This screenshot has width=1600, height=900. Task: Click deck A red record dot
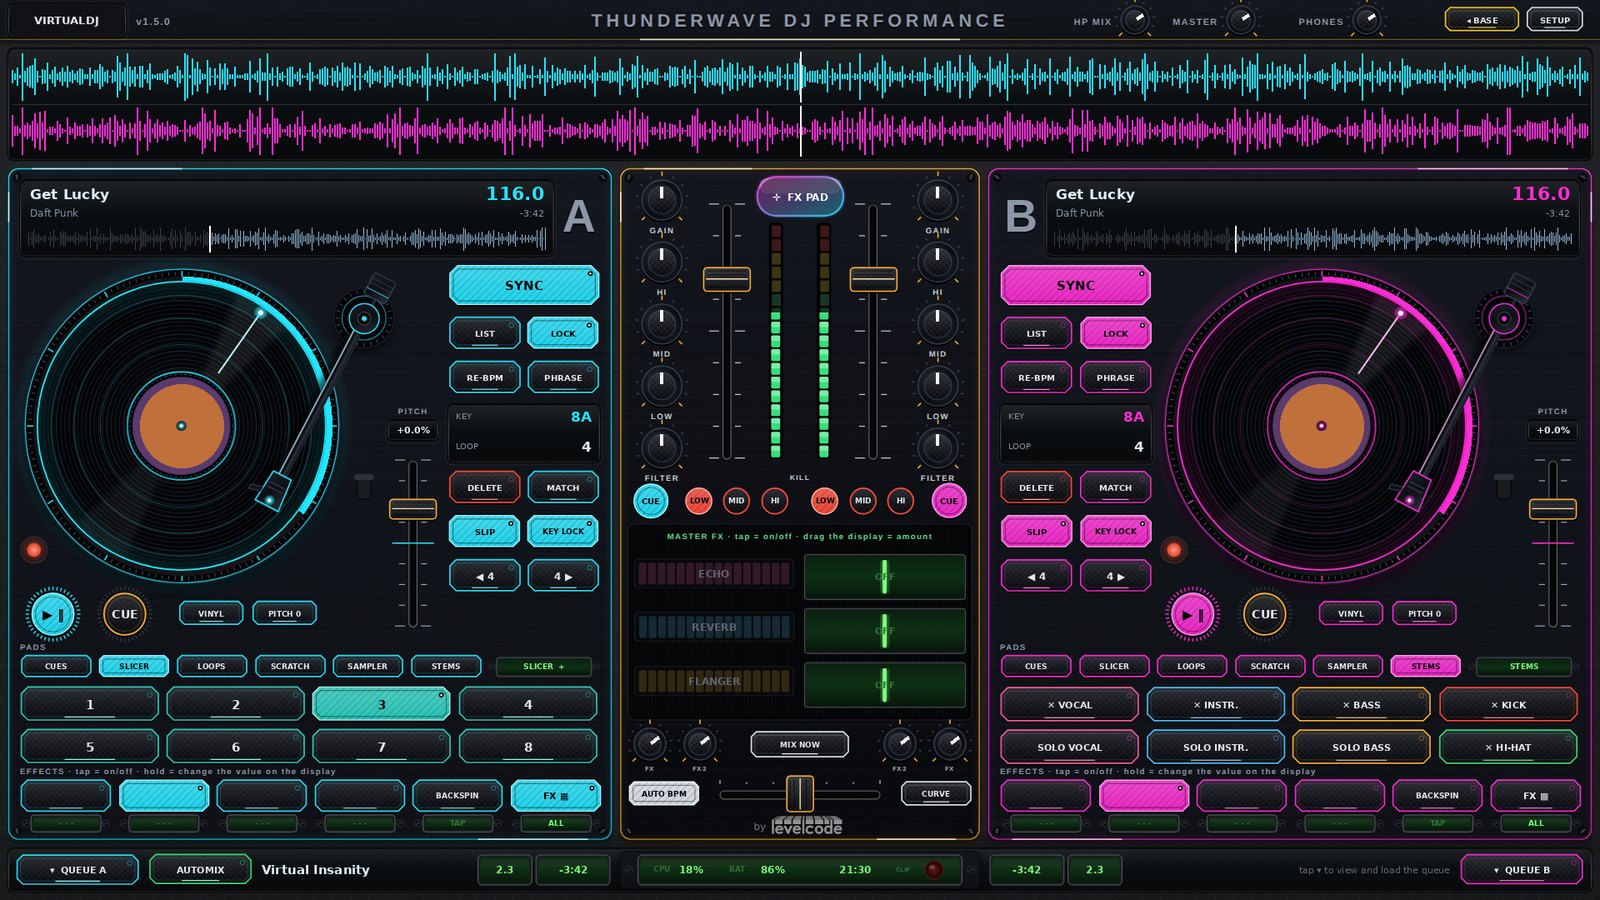(x=34, y=549)
